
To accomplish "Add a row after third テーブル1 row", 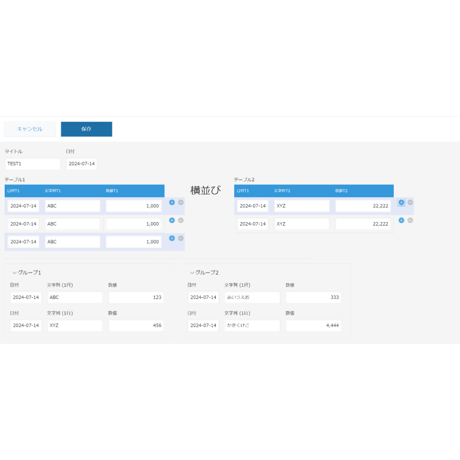I will (x=172, y=238).
